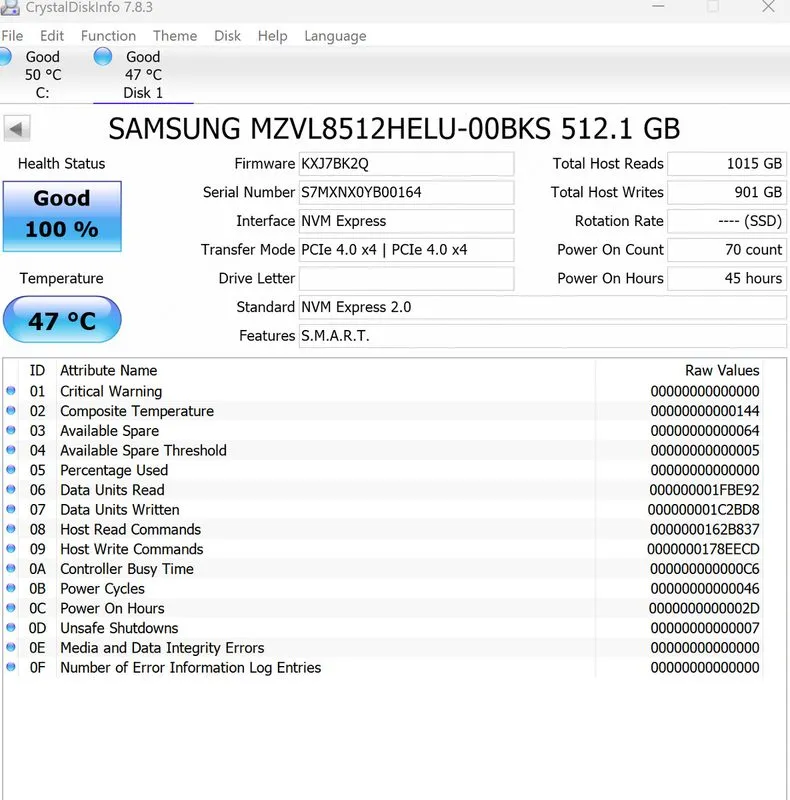
Task: Click the previous disk arrow button
Action: pos(17,129)
